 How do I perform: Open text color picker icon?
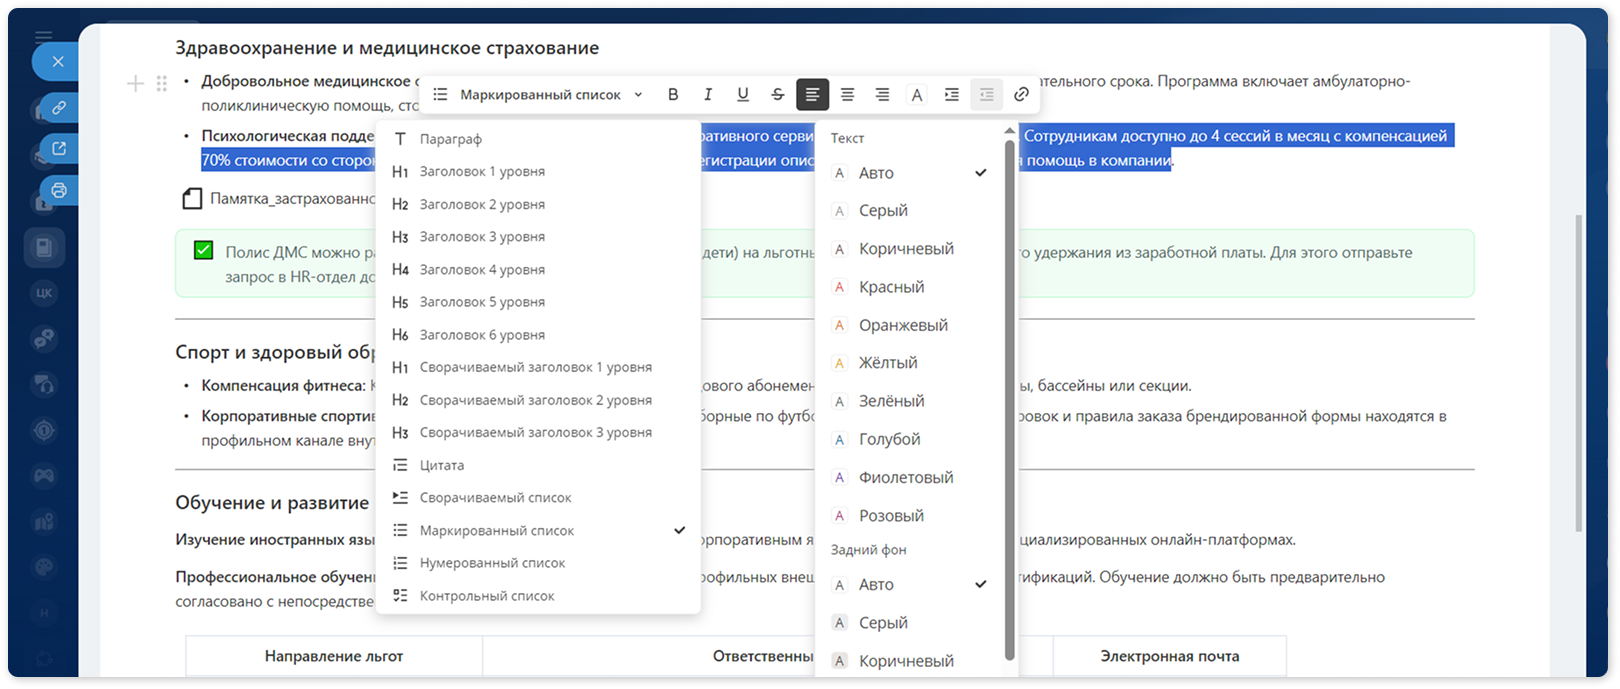pos(916,94)
